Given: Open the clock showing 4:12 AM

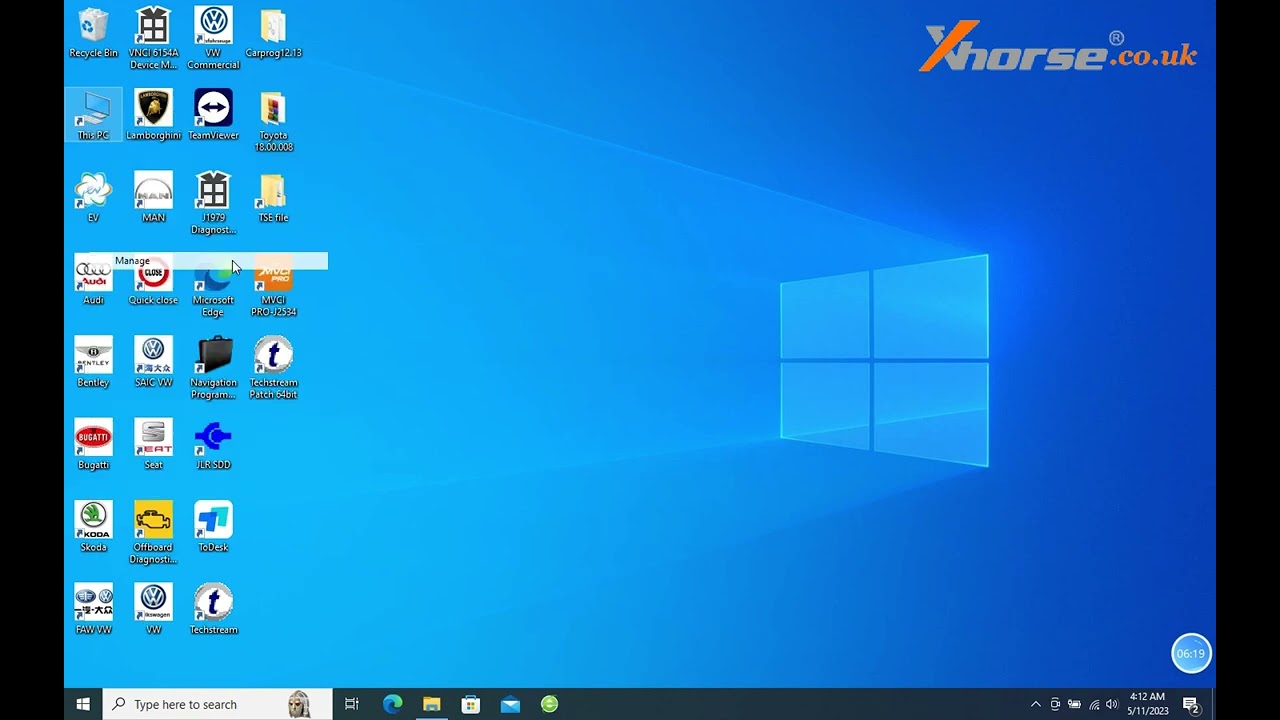Looking at the screenshot, I should pos(1147,704).
